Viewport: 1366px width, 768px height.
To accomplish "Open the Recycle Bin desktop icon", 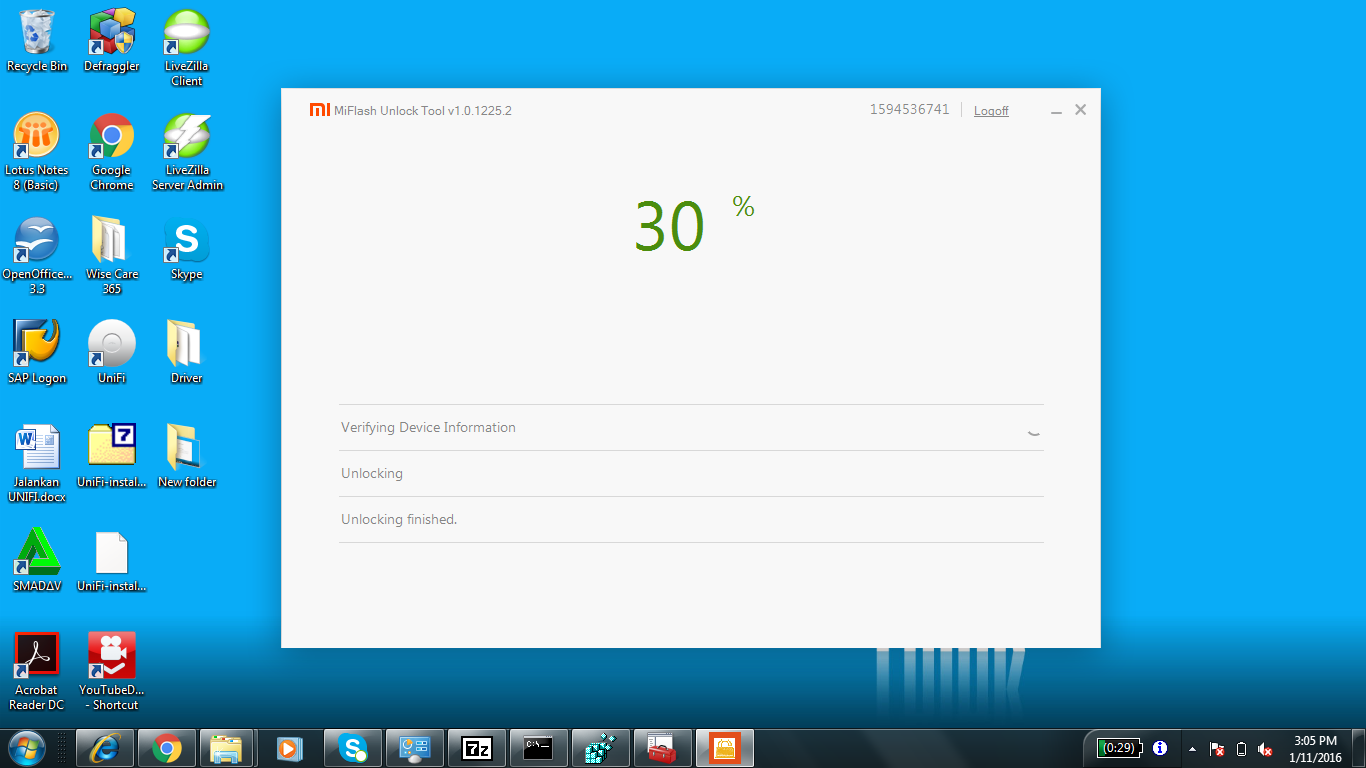I will (x=37, y=41).
